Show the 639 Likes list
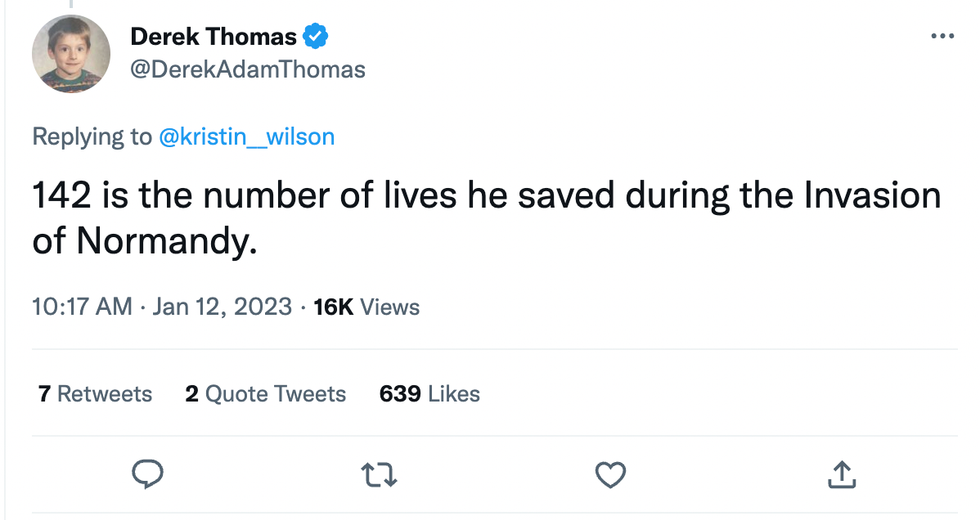The width and height of the screenshot is (980, 520). point(429,394)
